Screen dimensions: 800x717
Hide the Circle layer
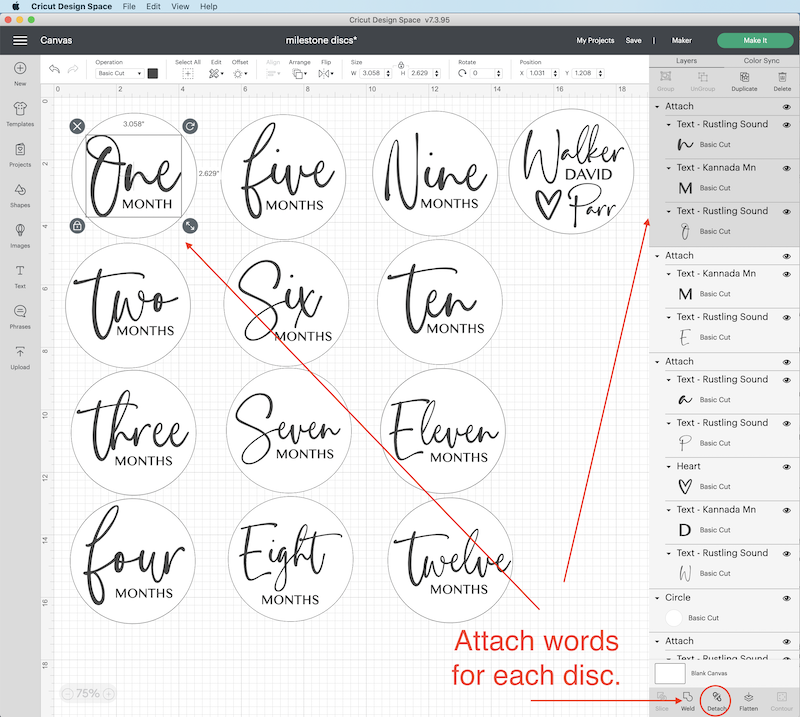[787, 598]
